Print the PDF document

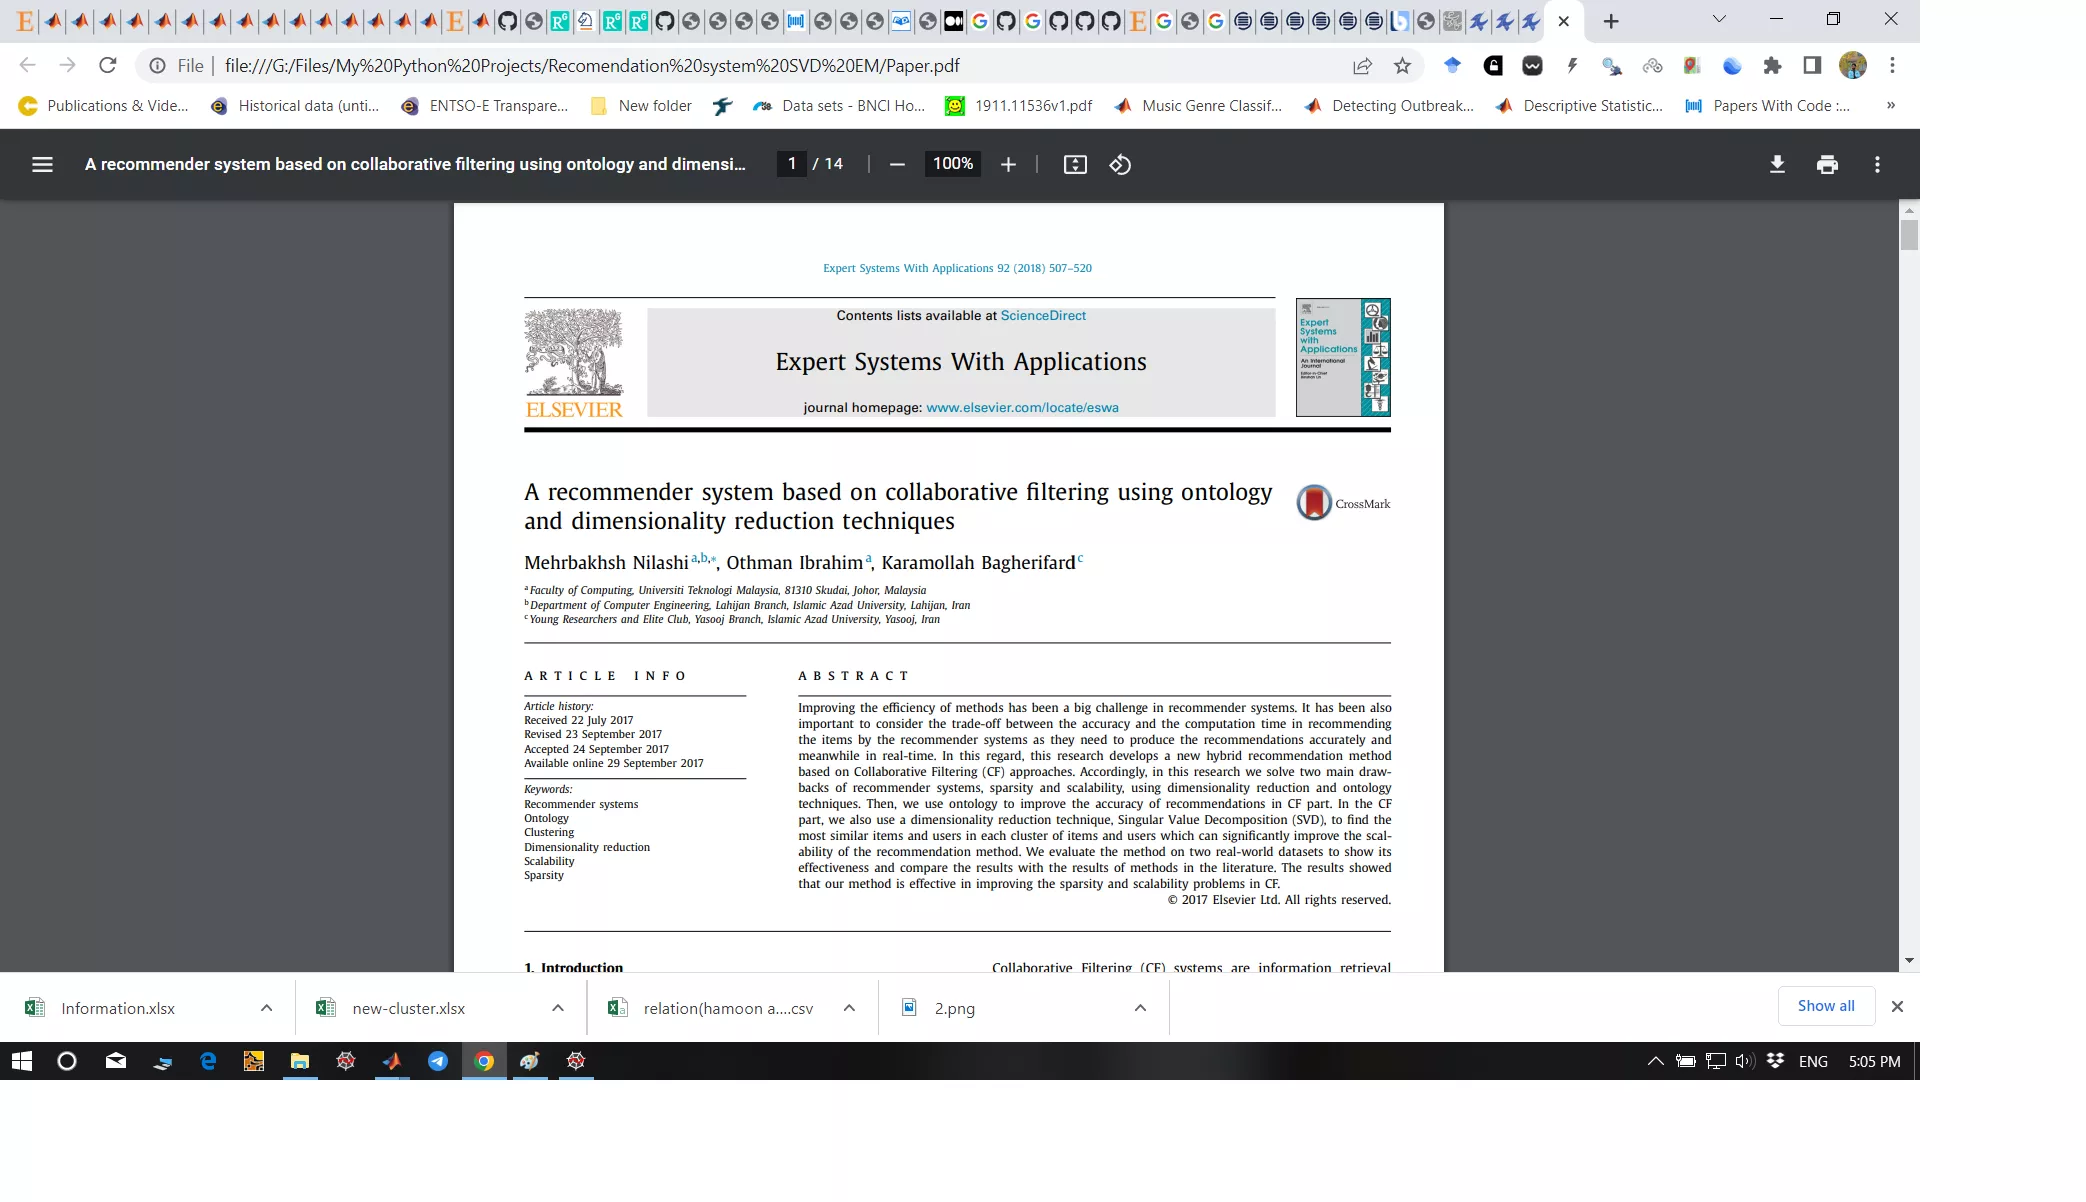pos(1827,164)
